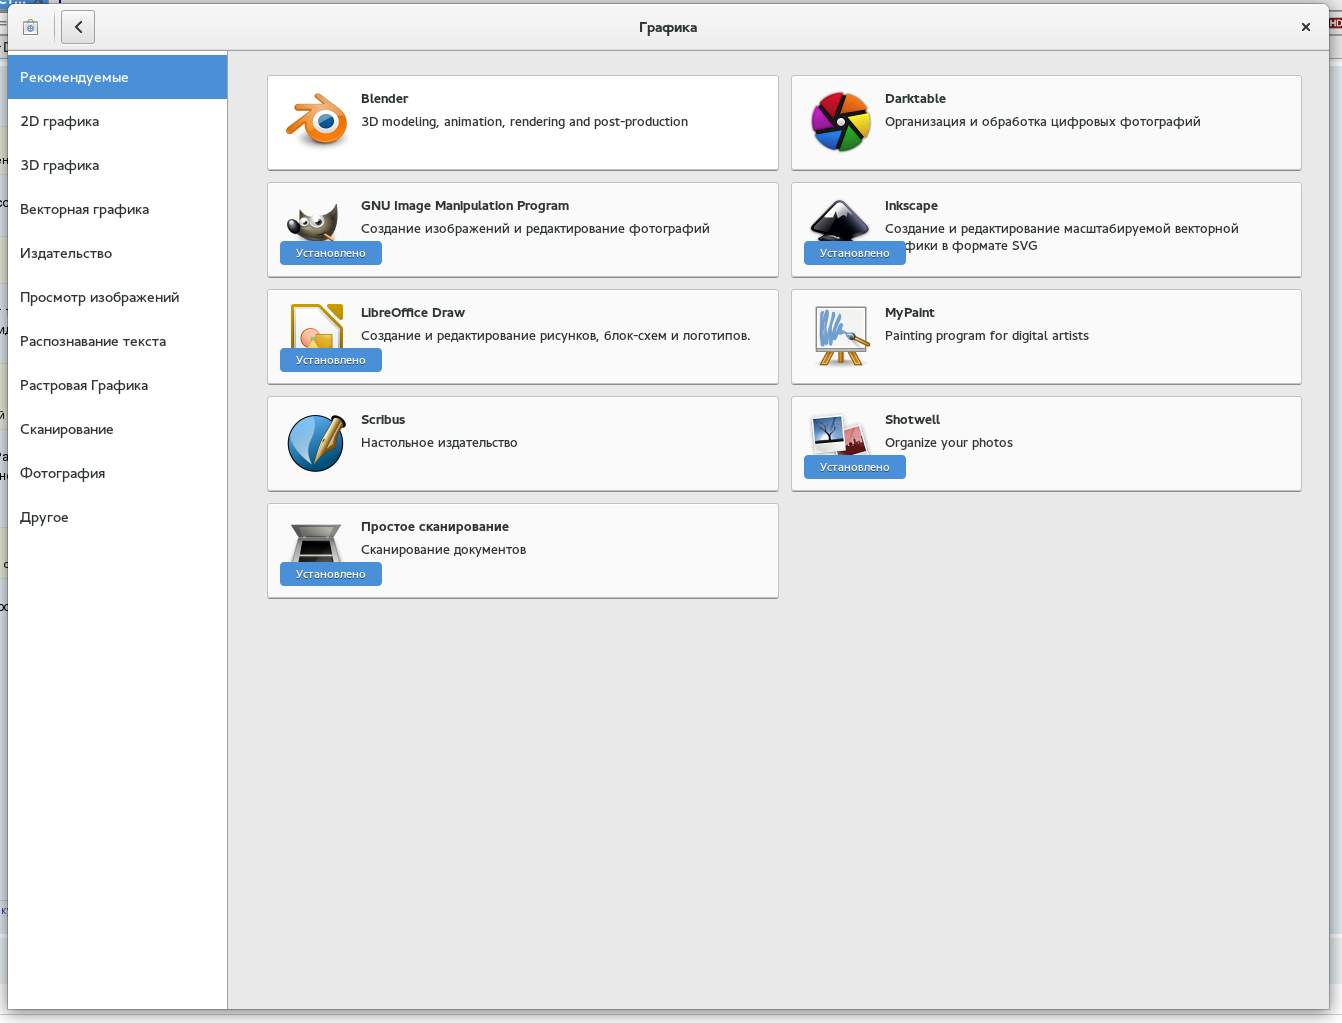Click the Inkscape logo icon
Viewport: 1342px width, 1023px height.
(x=840, y=221)
